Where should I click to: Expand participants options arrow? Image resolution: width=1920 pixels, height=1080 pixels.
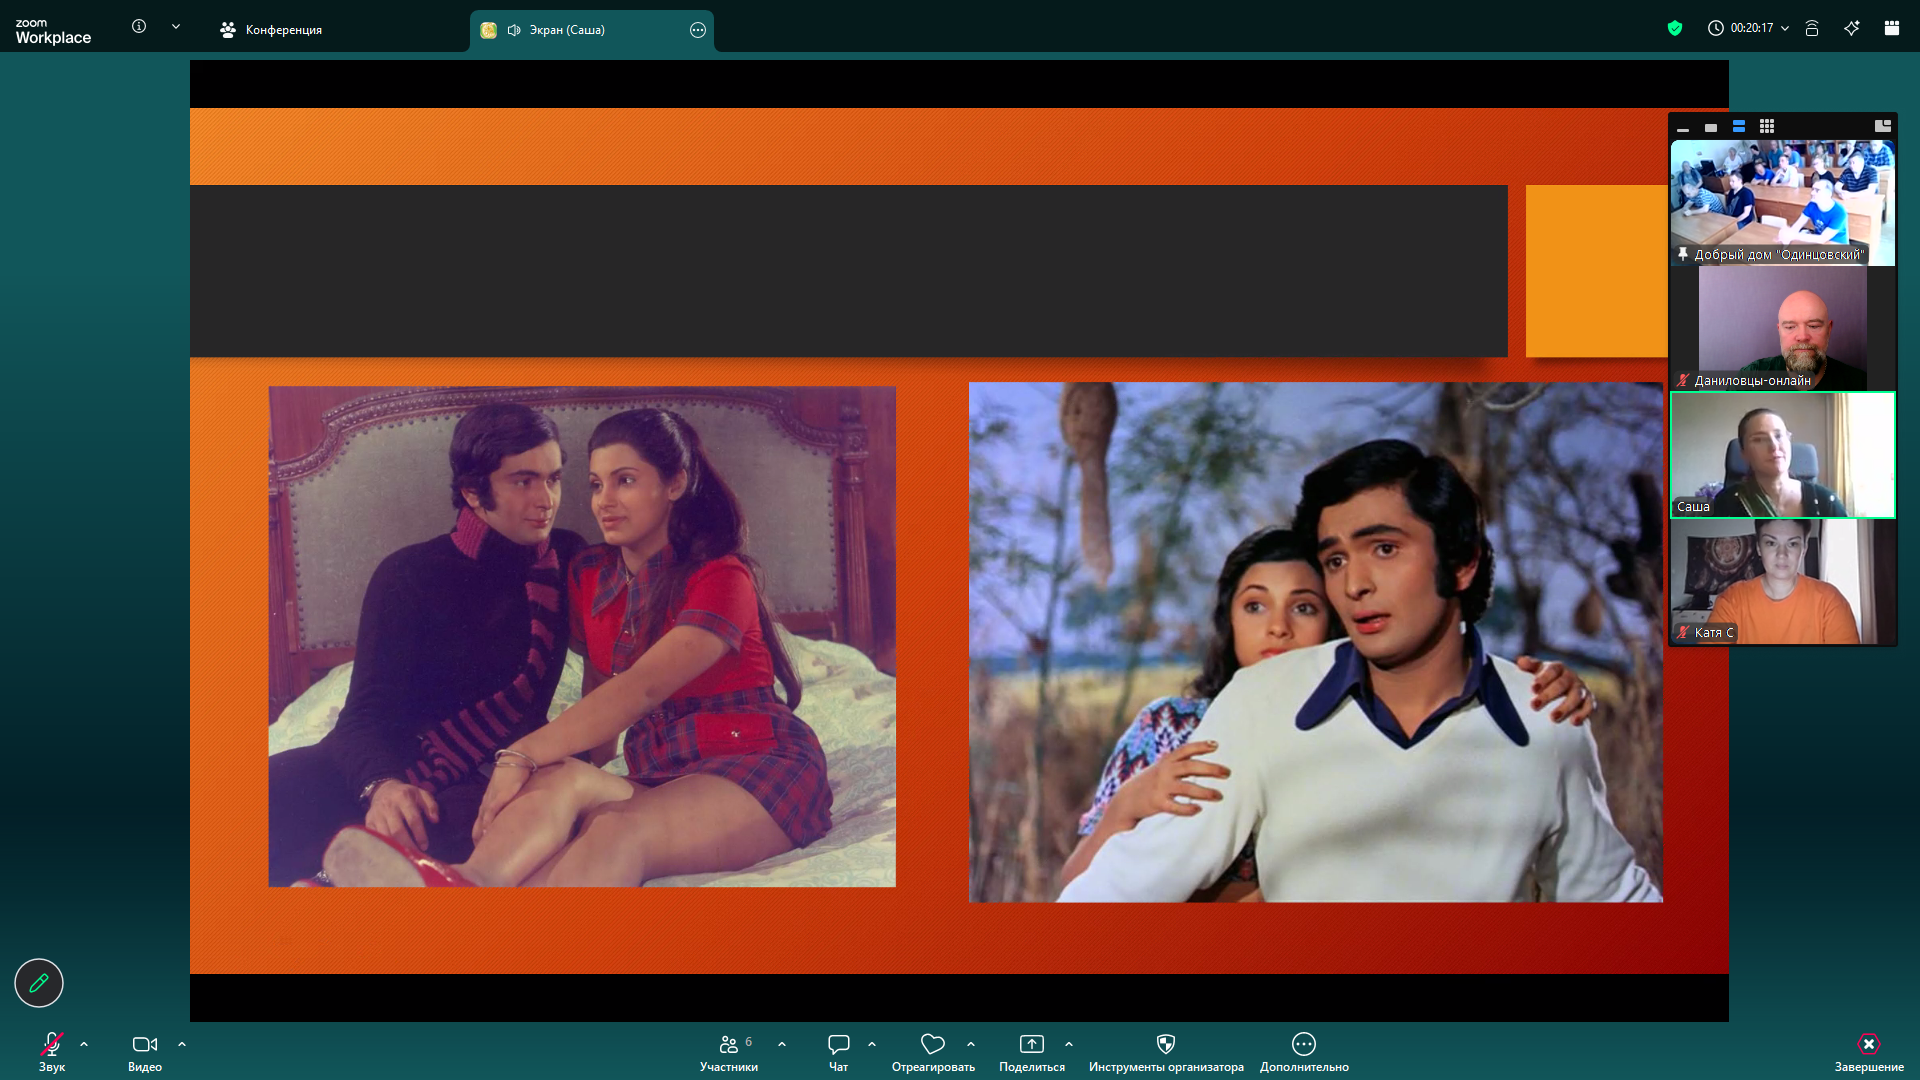pos(782,1044)
